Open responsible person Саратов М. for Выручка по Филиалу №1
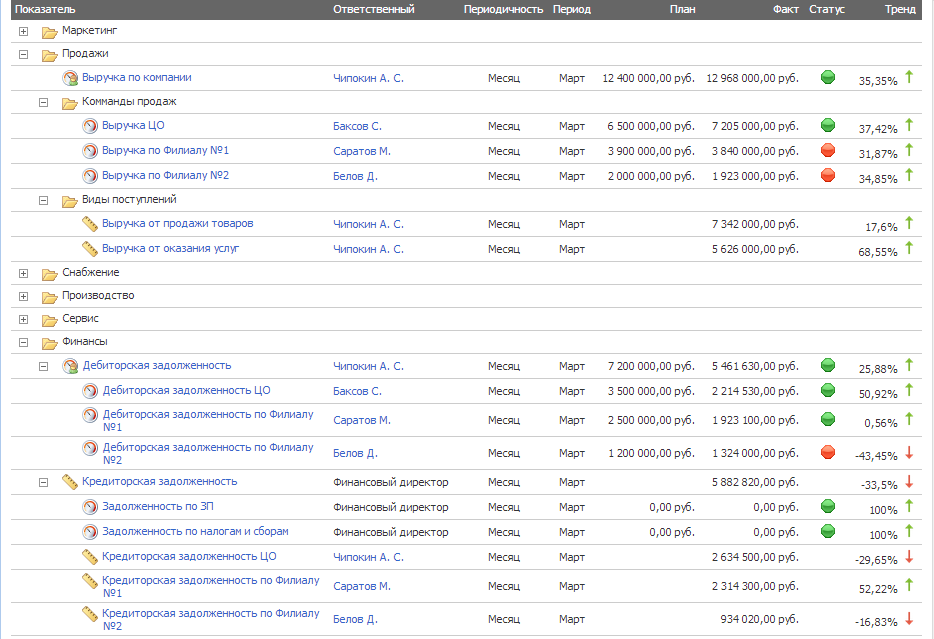The height and width of the screenshot is (639, 934). pyautogui.click(x=361, y=151)
